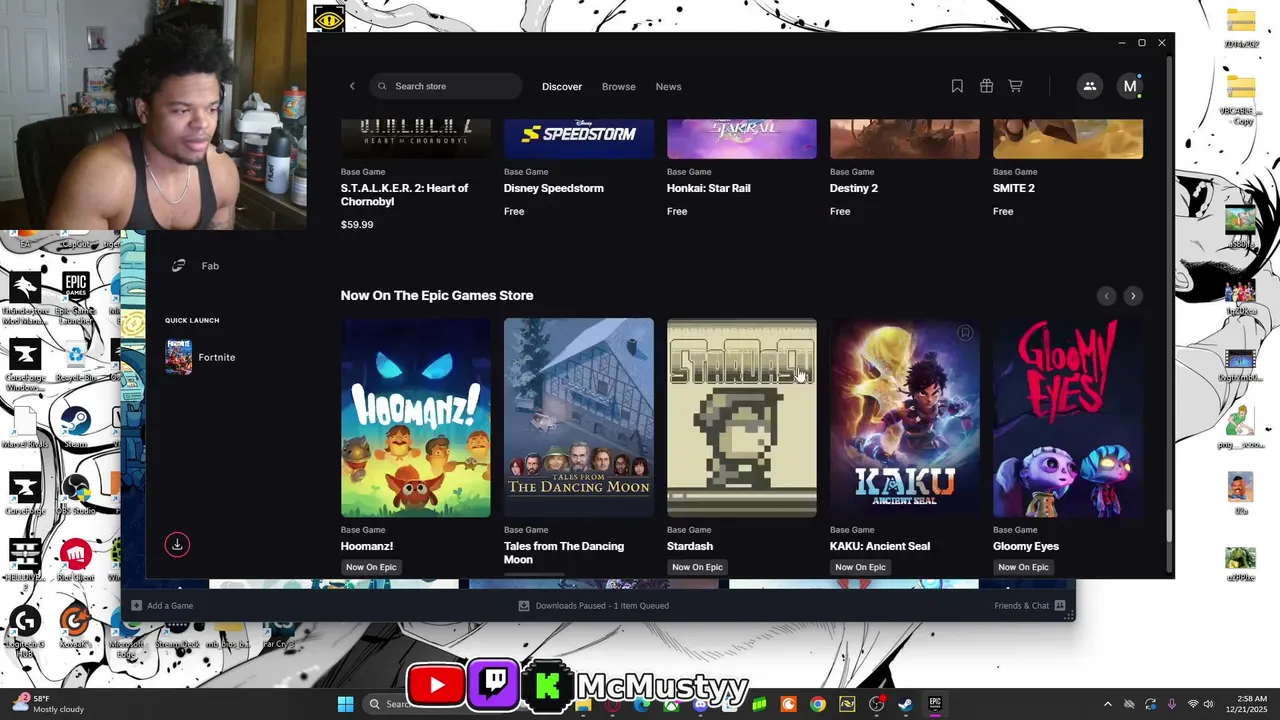Click the Destiny 2 title link
This screenshot has height=720, width=1280.
pos(854,188)
